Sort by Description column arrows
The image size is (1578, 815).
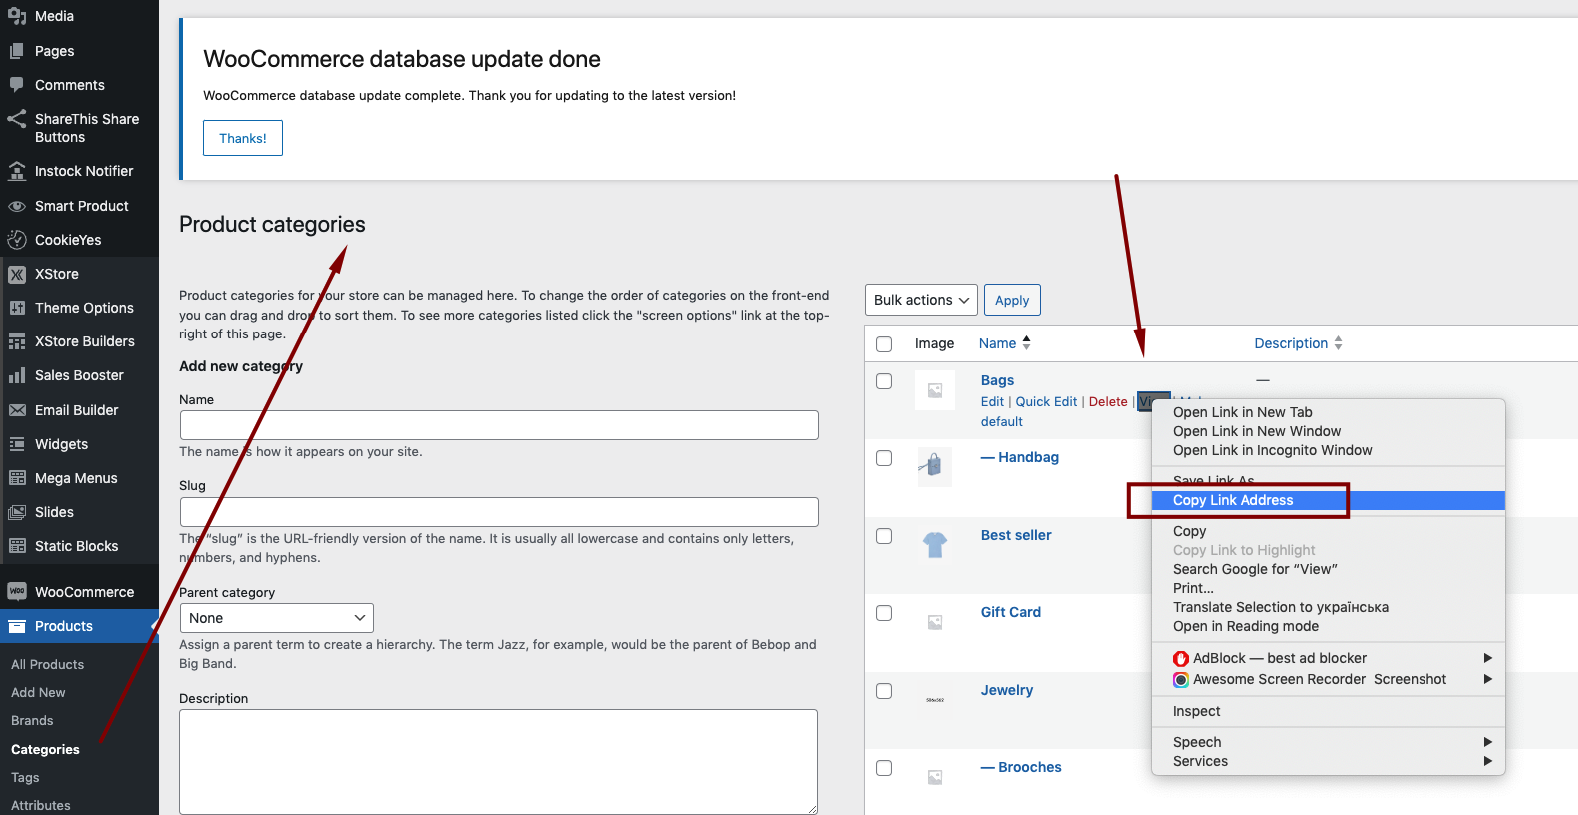(x=1338, y=343)
